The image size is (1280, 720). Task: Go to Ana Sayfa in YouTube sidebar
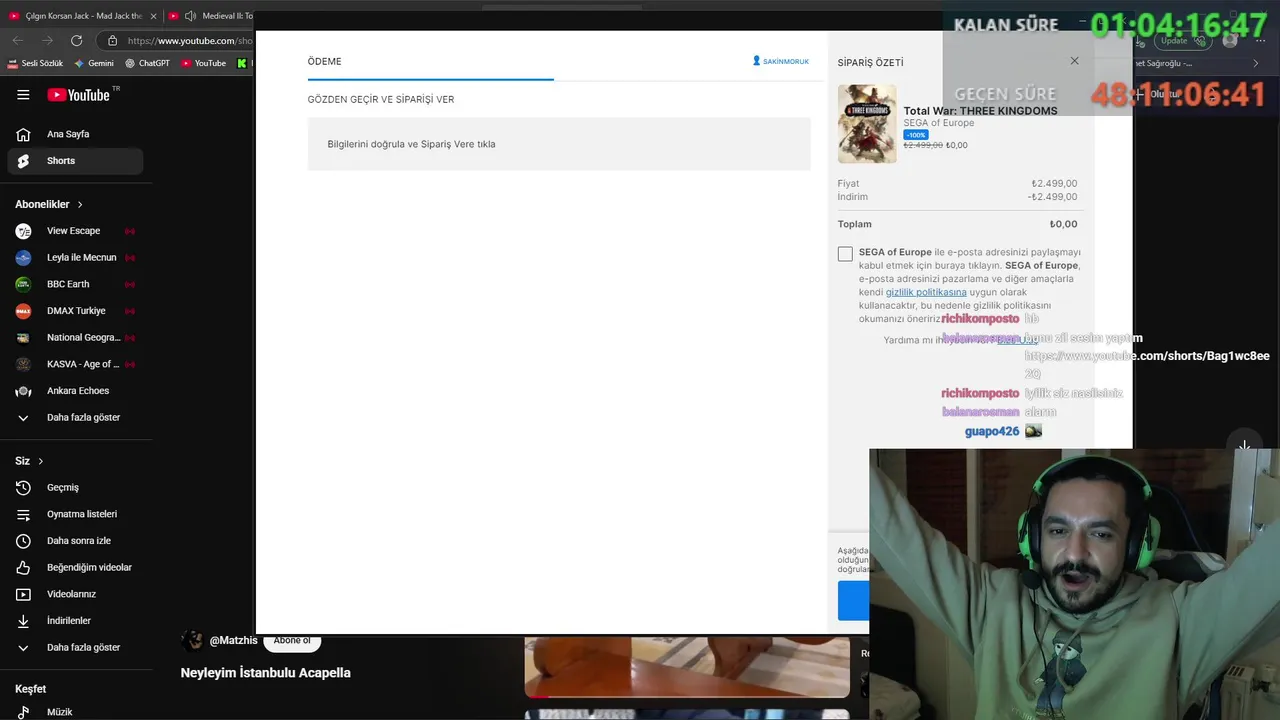75,134
